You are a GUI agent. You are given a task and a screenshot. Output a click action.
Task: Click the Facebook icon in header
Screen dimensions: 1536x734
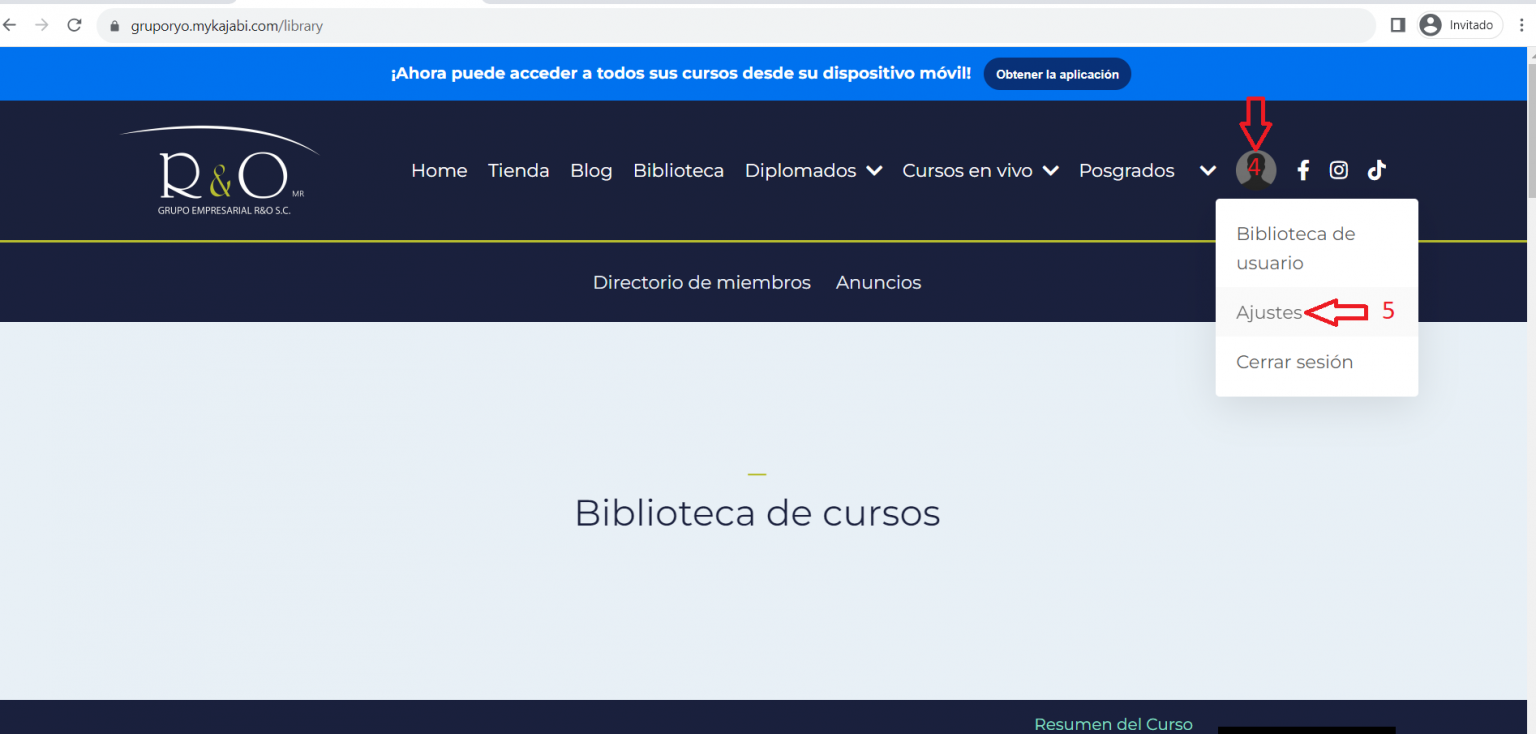click(x=1303, y=171)
